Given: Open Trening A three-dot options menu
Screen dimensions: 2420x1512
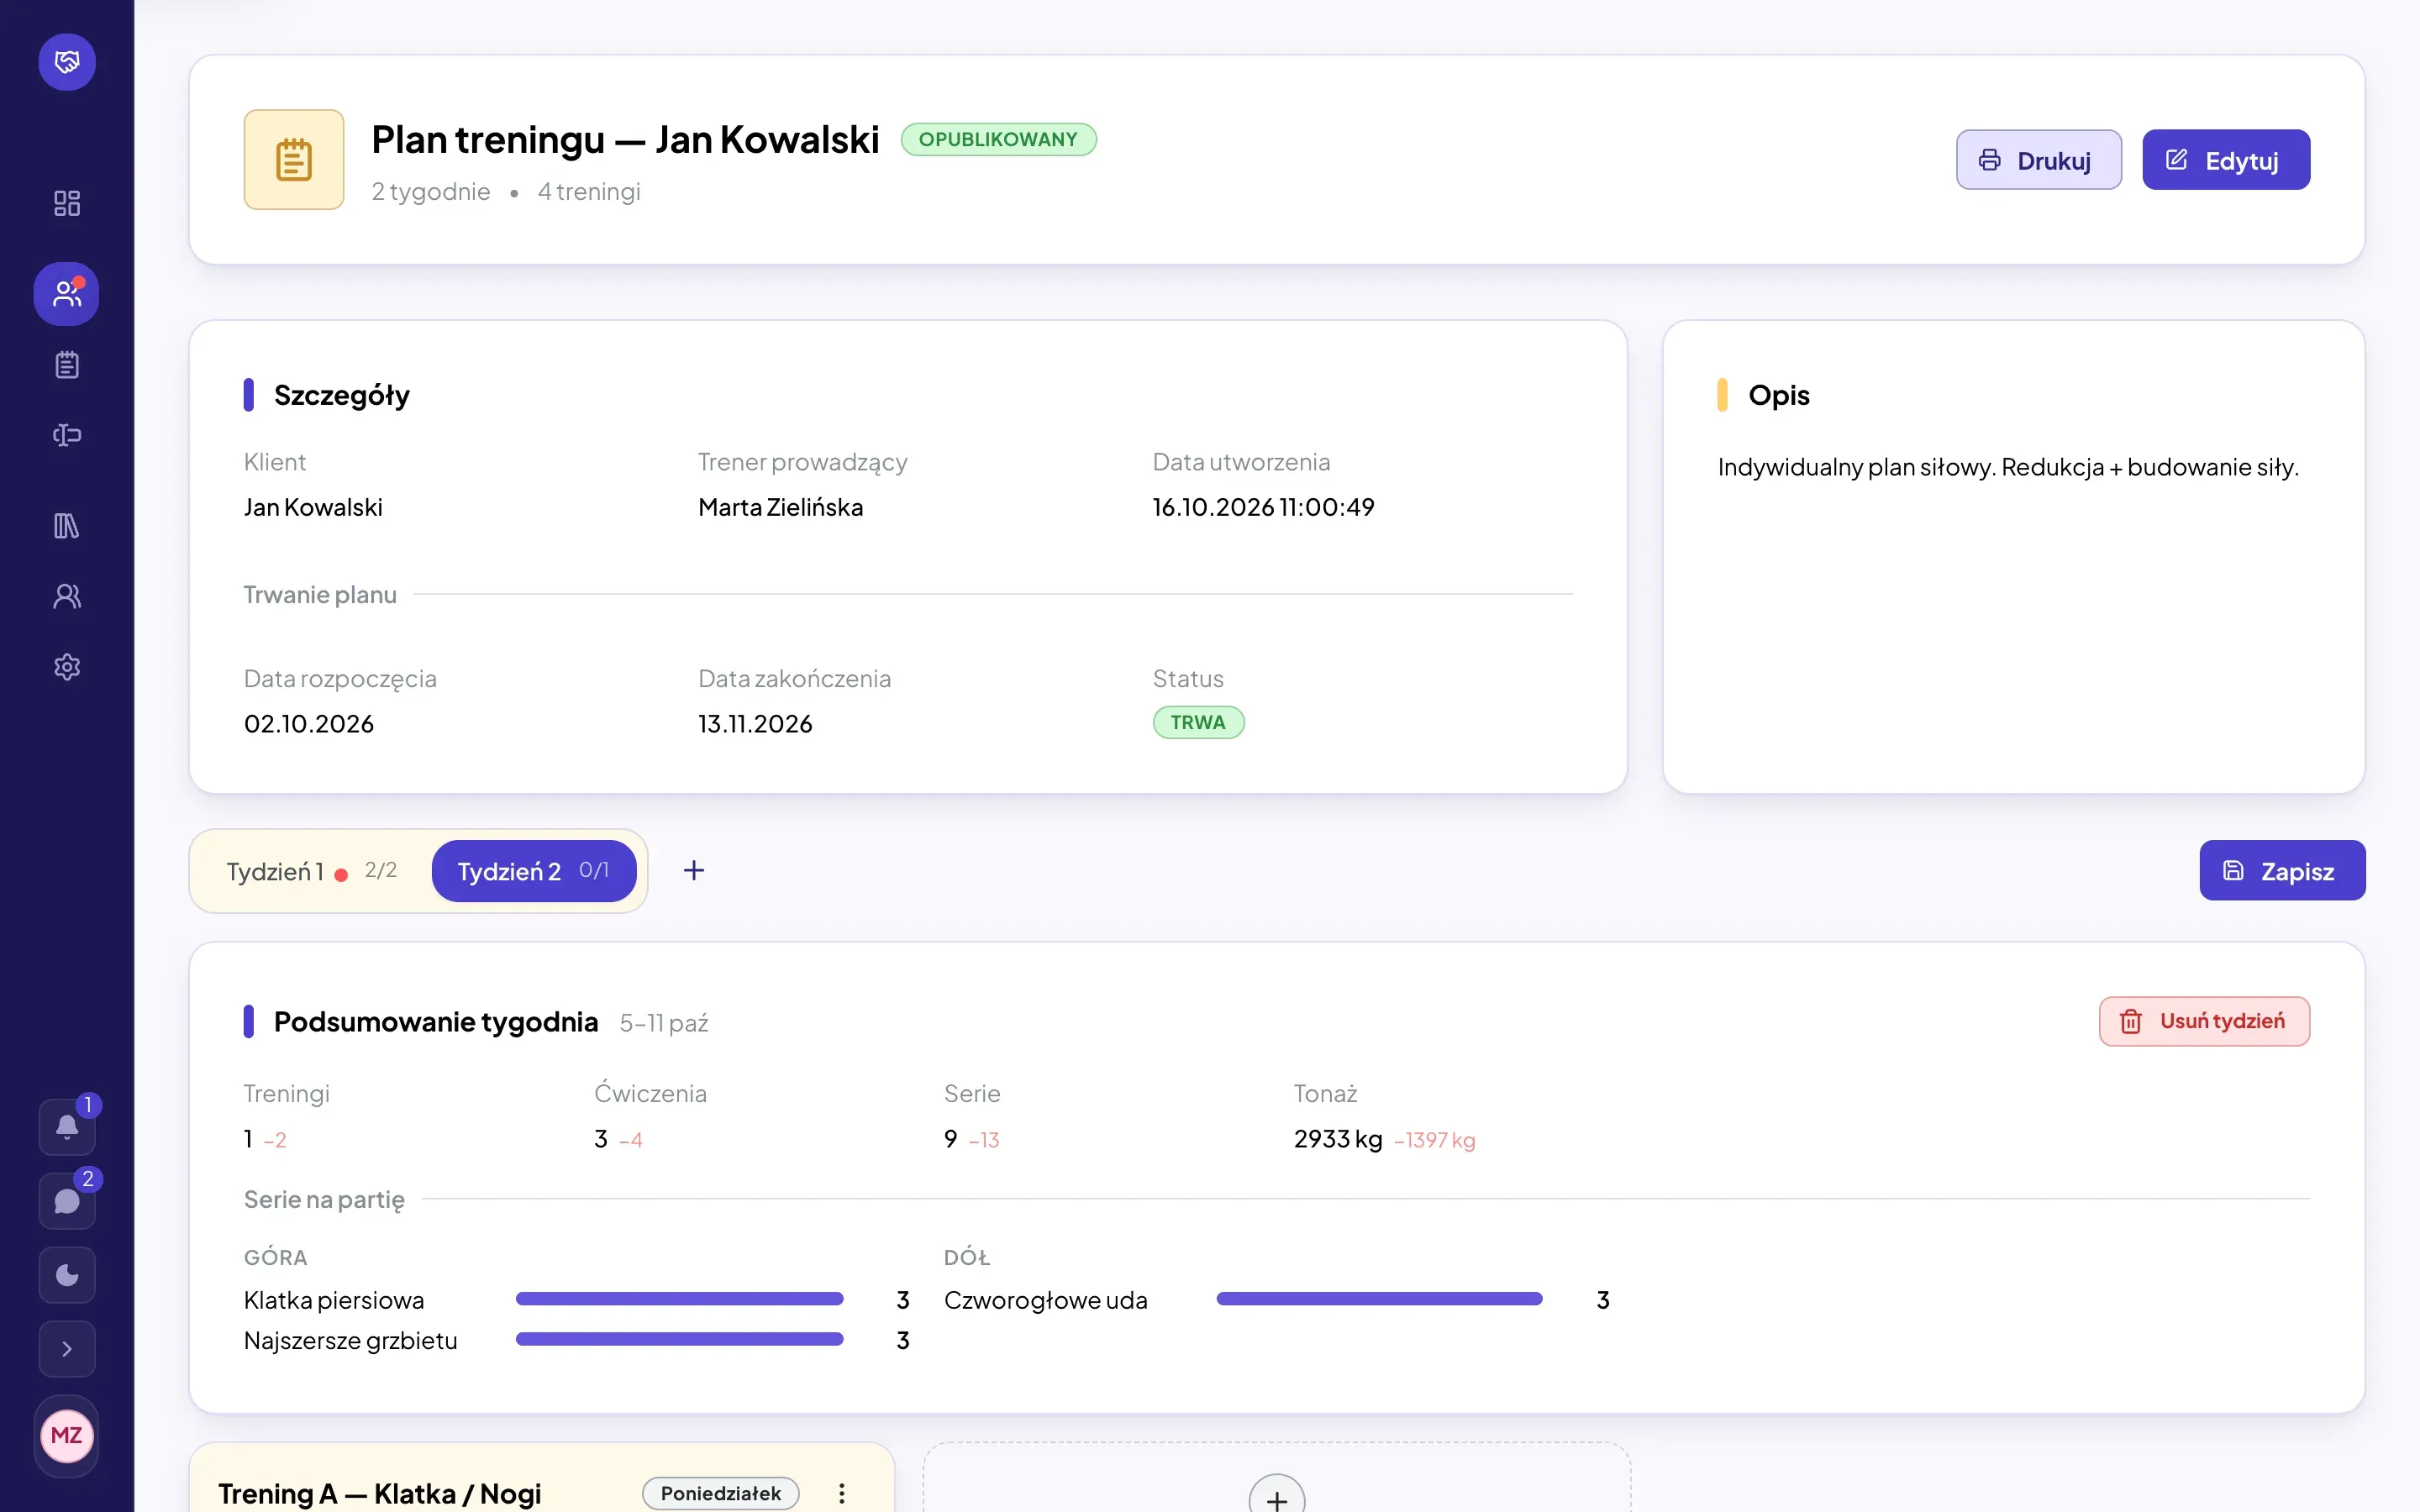Looking at the screenshot, I should point(842,1493).
